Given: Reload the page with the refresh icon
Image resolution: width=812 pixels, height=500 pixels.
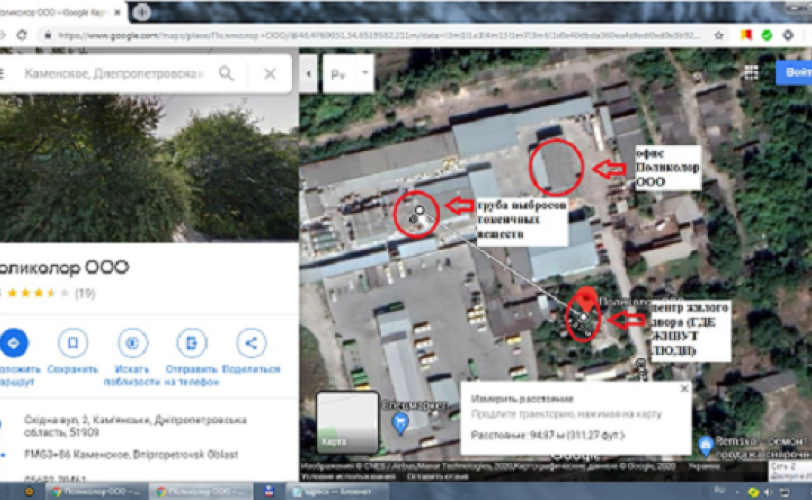Looking at the screenshot, I should (x=22, y=35).
